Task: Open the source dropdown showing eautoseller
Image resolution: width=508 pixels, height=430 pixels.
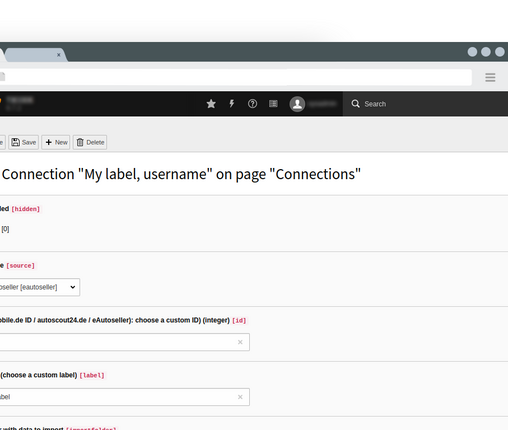Action: [x=39, y=287]
